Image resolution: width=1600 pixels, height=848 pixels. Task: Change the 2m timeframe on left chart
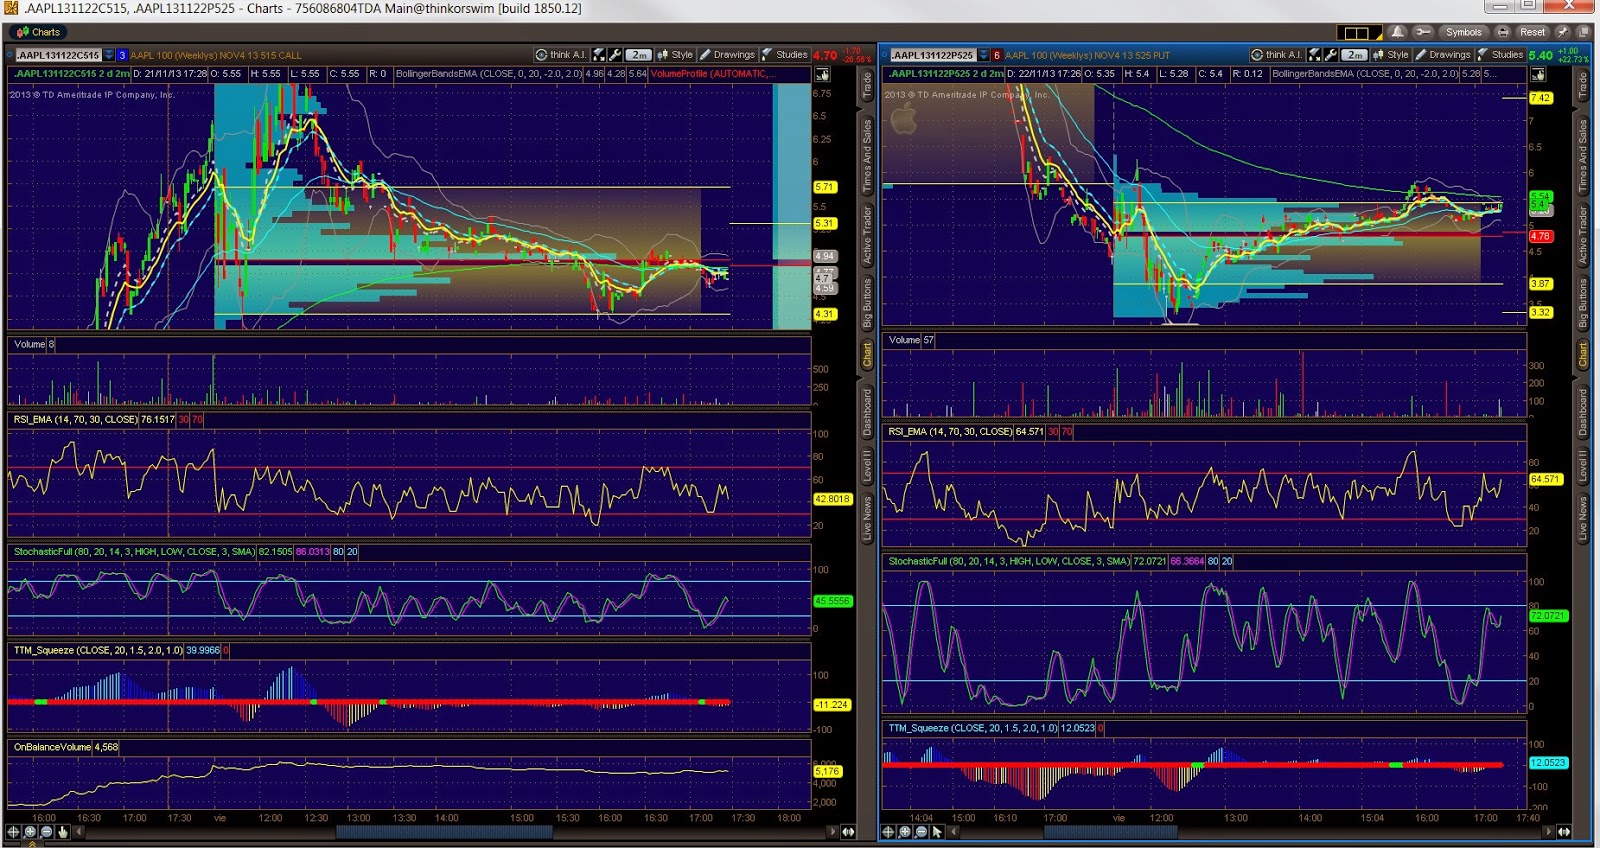click(x=639, y=55)
